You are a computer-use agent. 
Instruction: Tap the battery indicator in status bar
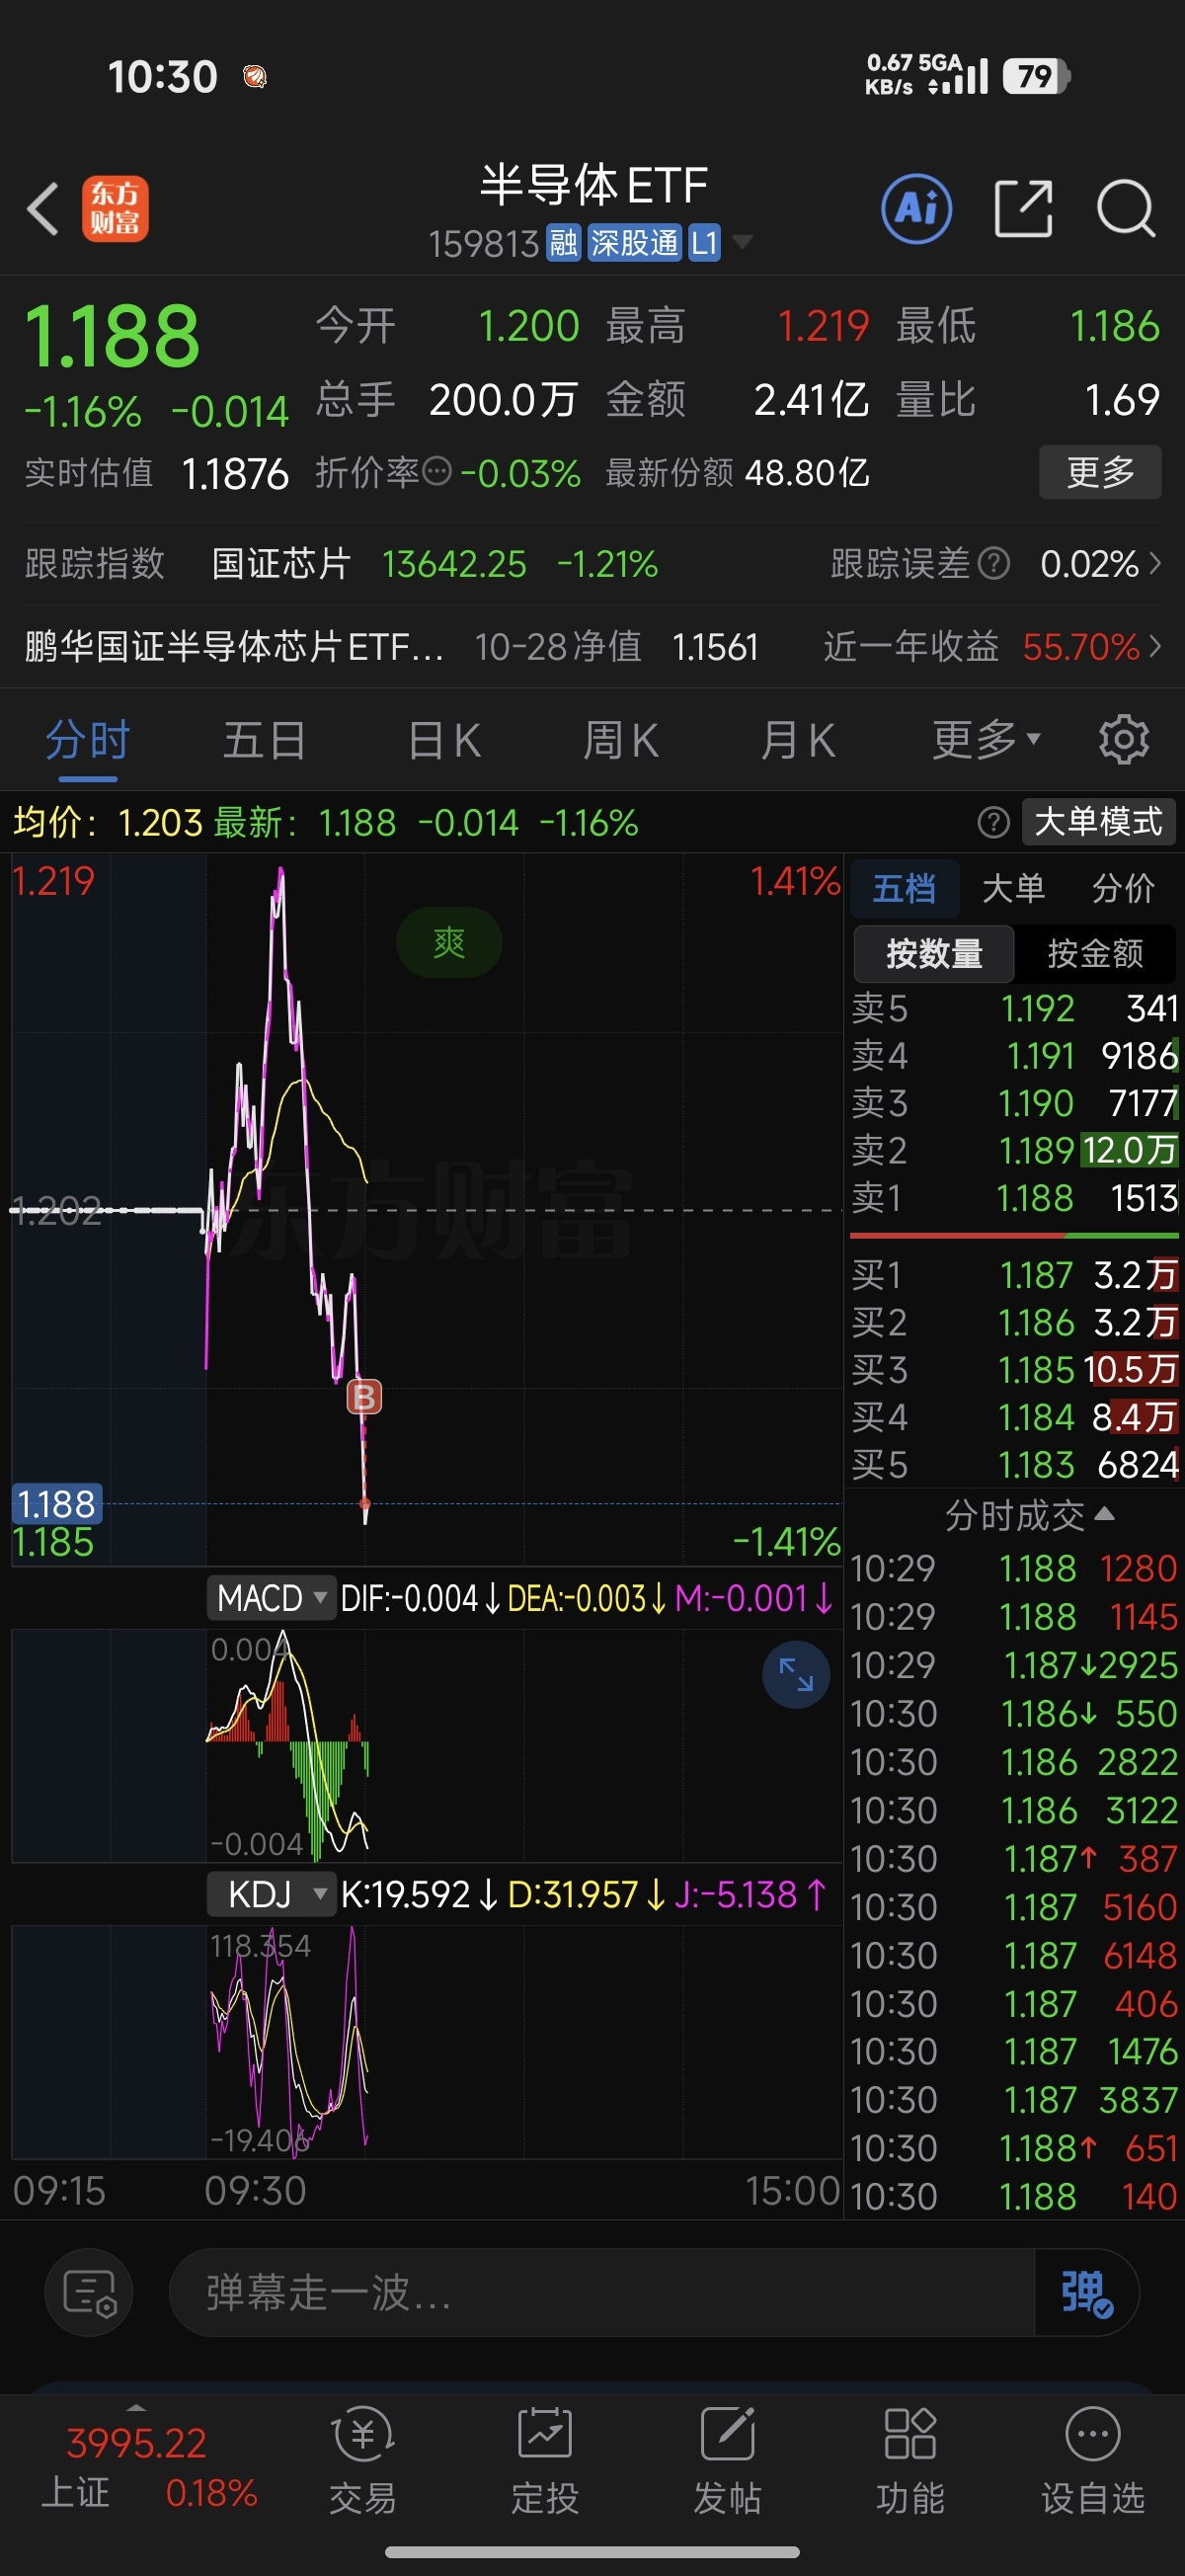[1036, 76]
